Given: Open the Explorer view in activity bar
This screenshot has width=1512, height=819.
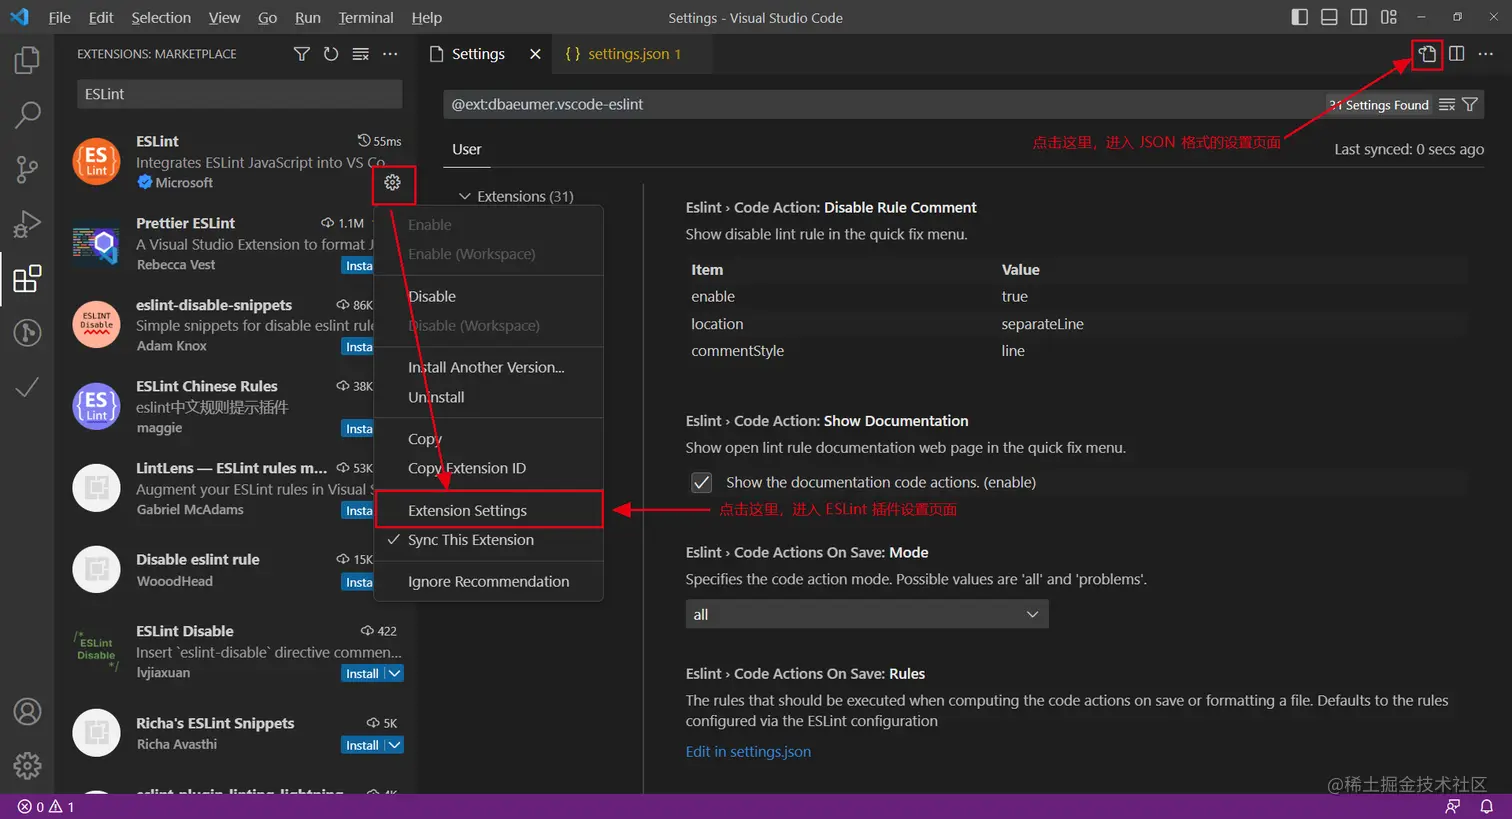Looking at the screenshot, I should (27, 60).
